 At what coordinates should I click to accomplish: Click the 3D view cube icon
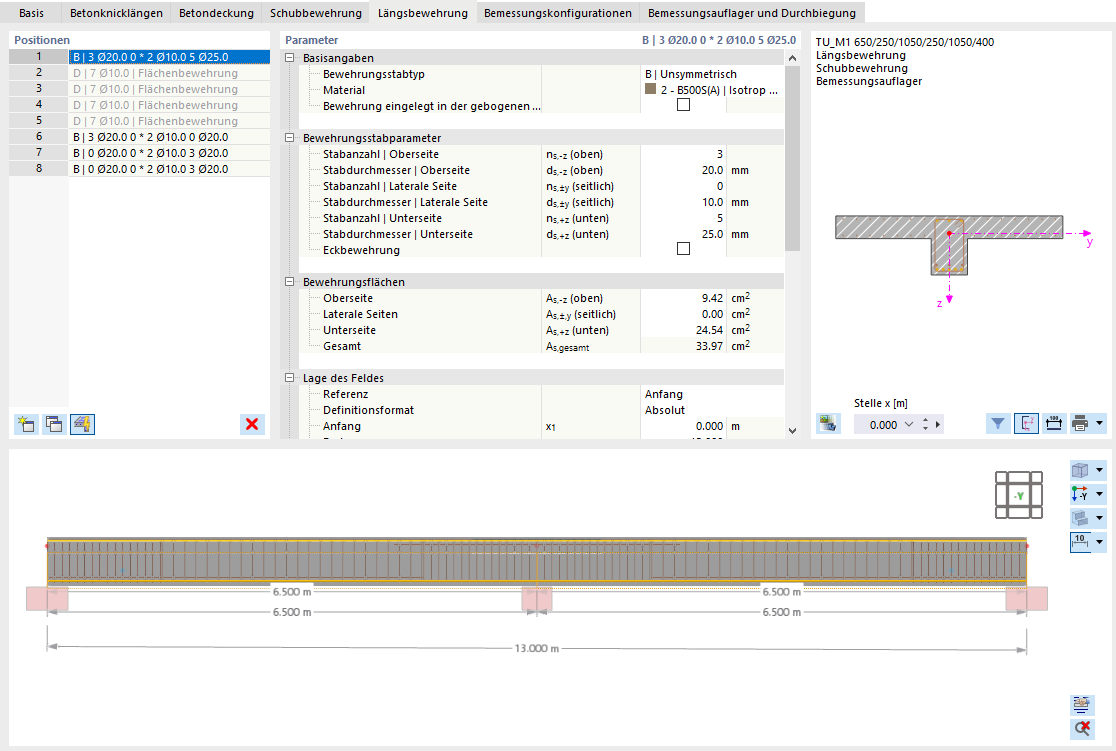(x=1080, y=471)
